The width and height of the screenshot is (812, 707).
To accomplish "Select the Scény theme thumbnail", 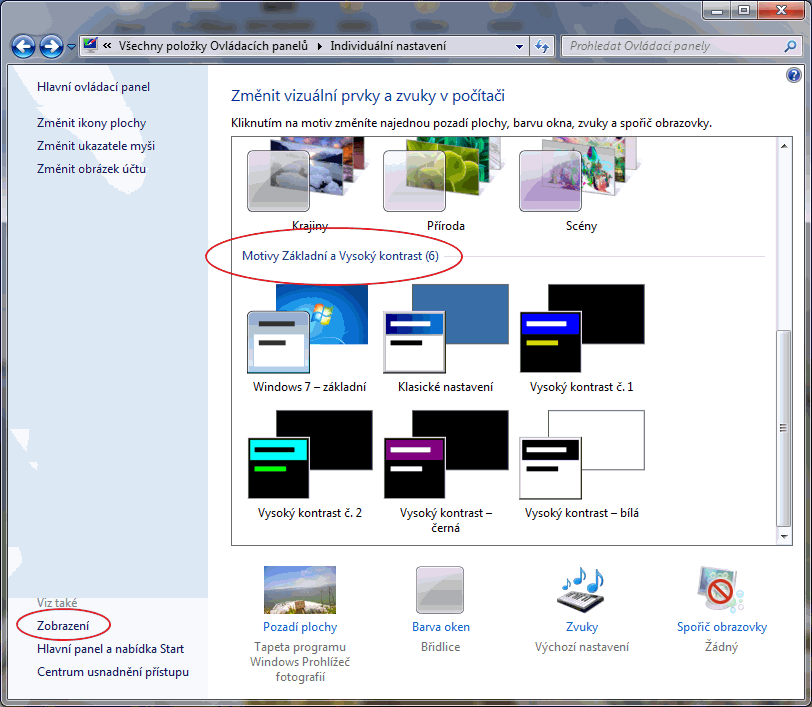I will tap(581, 176).
